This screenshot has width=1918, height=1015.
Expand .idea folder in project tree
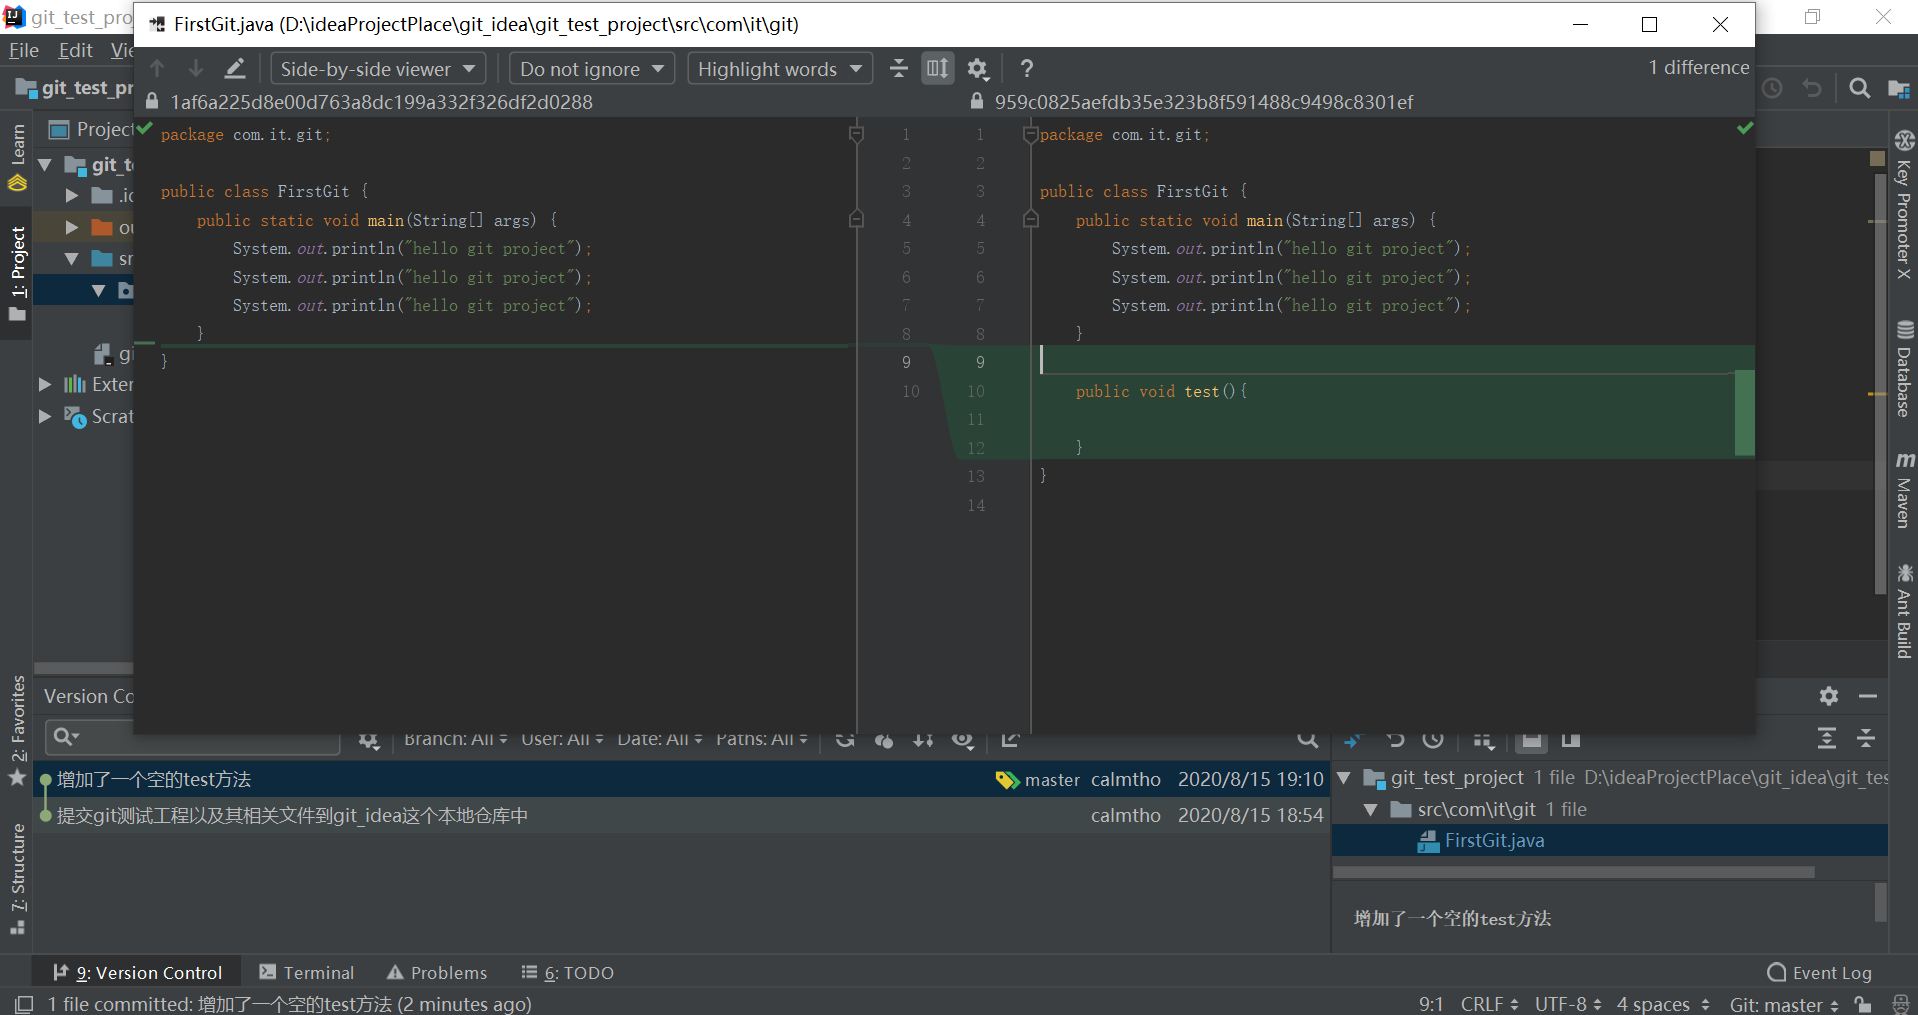click(71, 195)
